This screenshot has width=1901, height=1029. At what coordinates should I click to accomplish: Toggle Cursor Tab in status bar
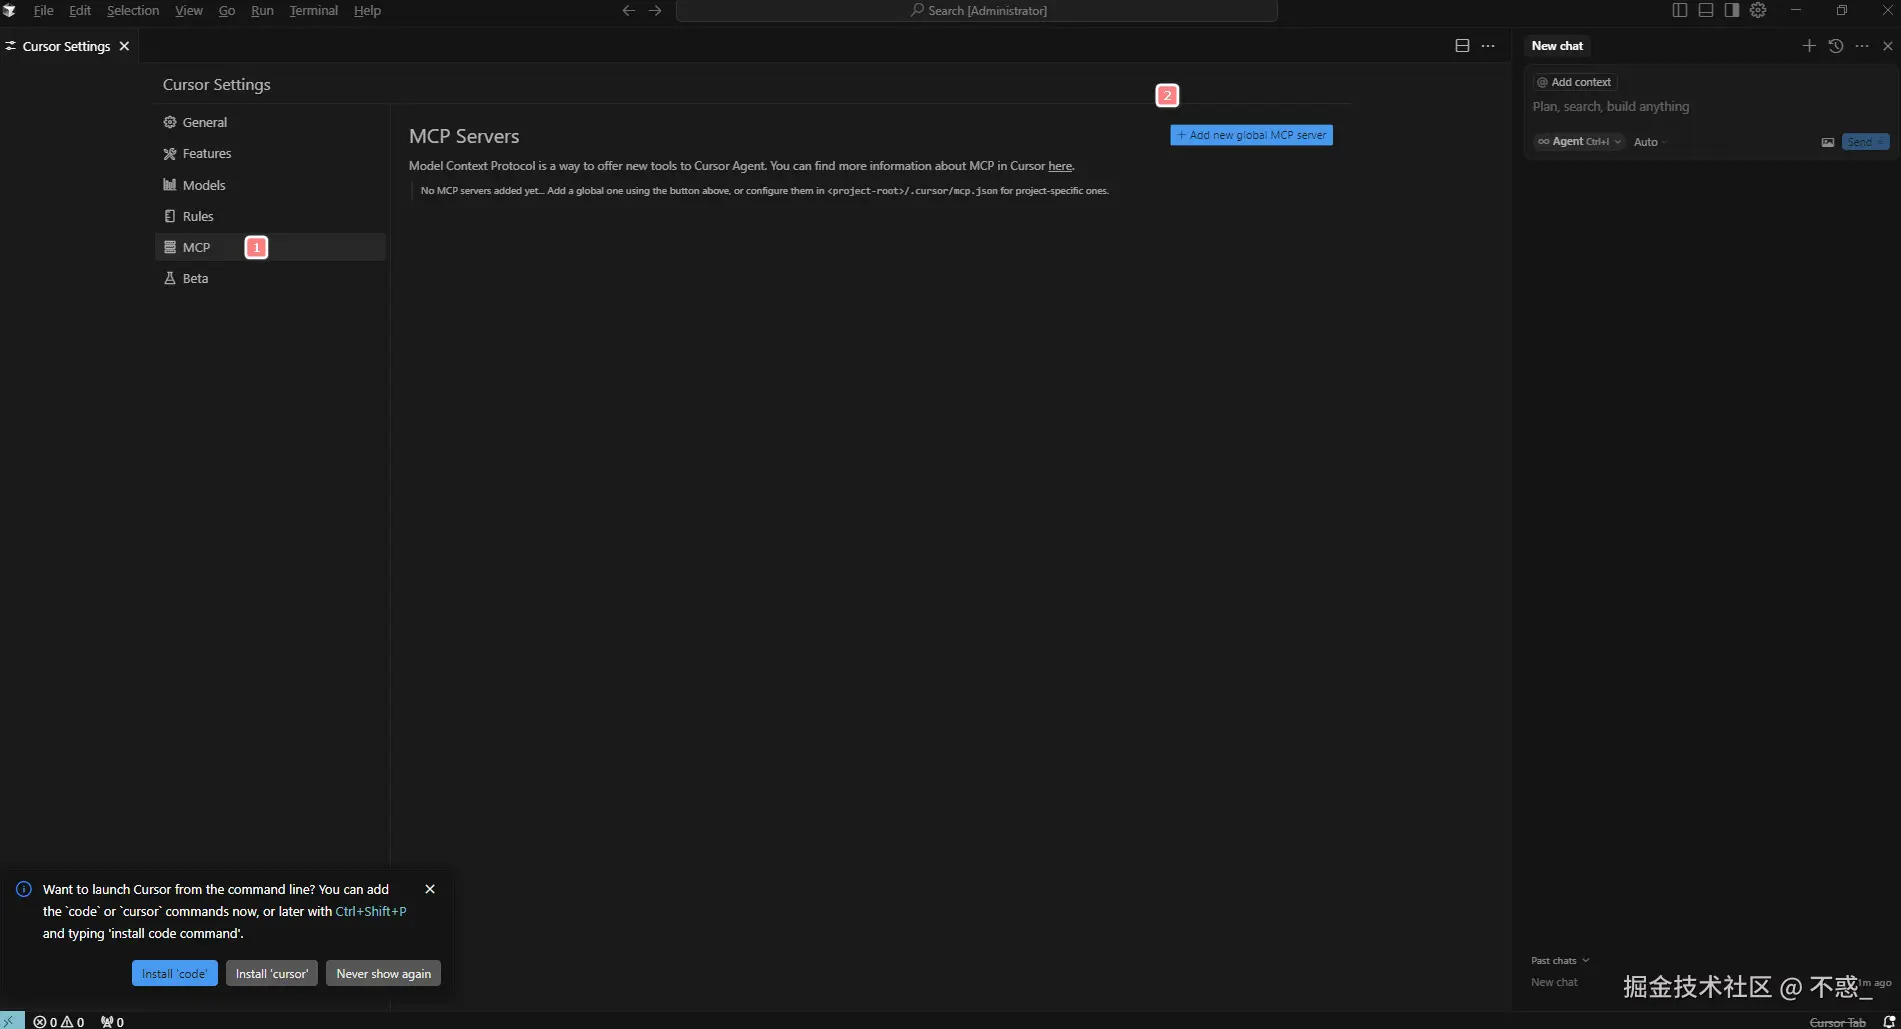pyautogui.click(x=1838, y=1022)
